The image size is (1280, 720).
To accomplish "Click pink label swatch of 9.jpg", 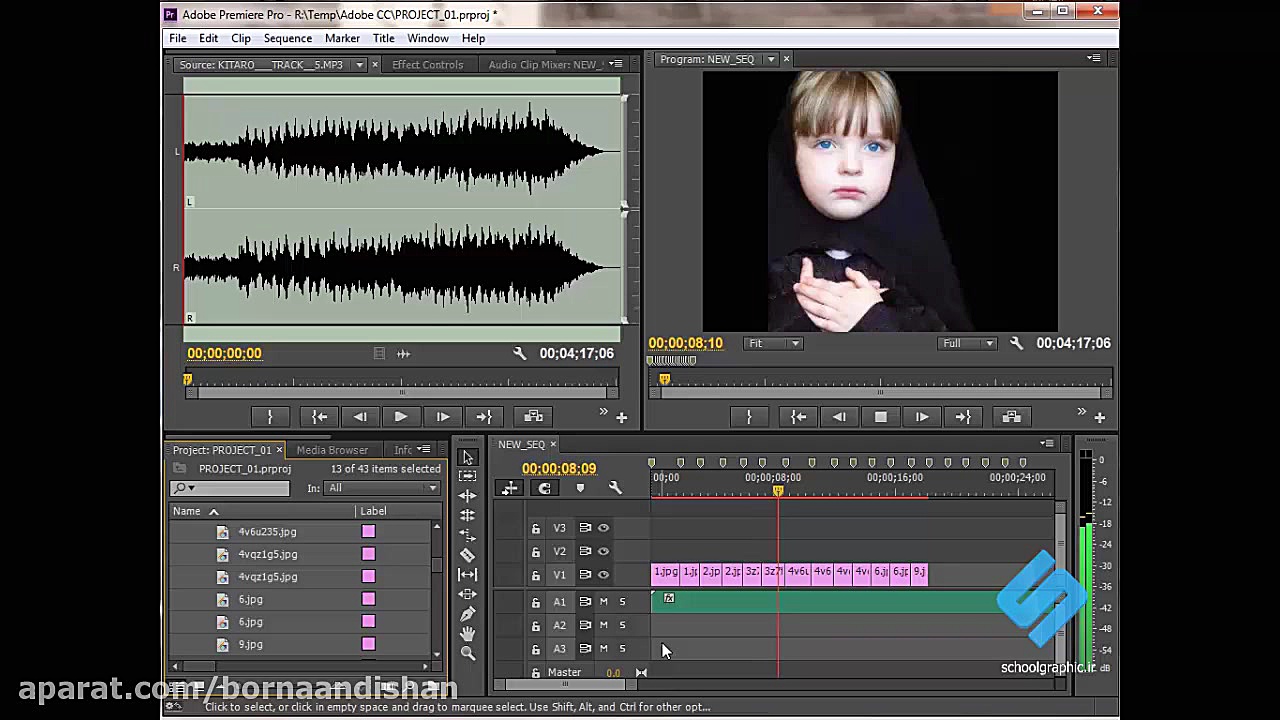I will 369,645.
